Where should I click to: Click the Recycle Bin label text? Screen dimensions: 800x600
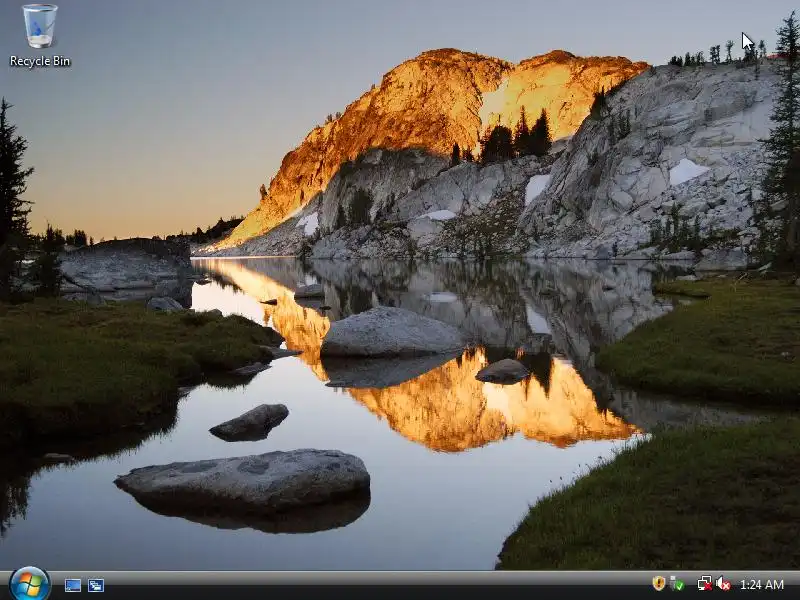tap(40, 61)
